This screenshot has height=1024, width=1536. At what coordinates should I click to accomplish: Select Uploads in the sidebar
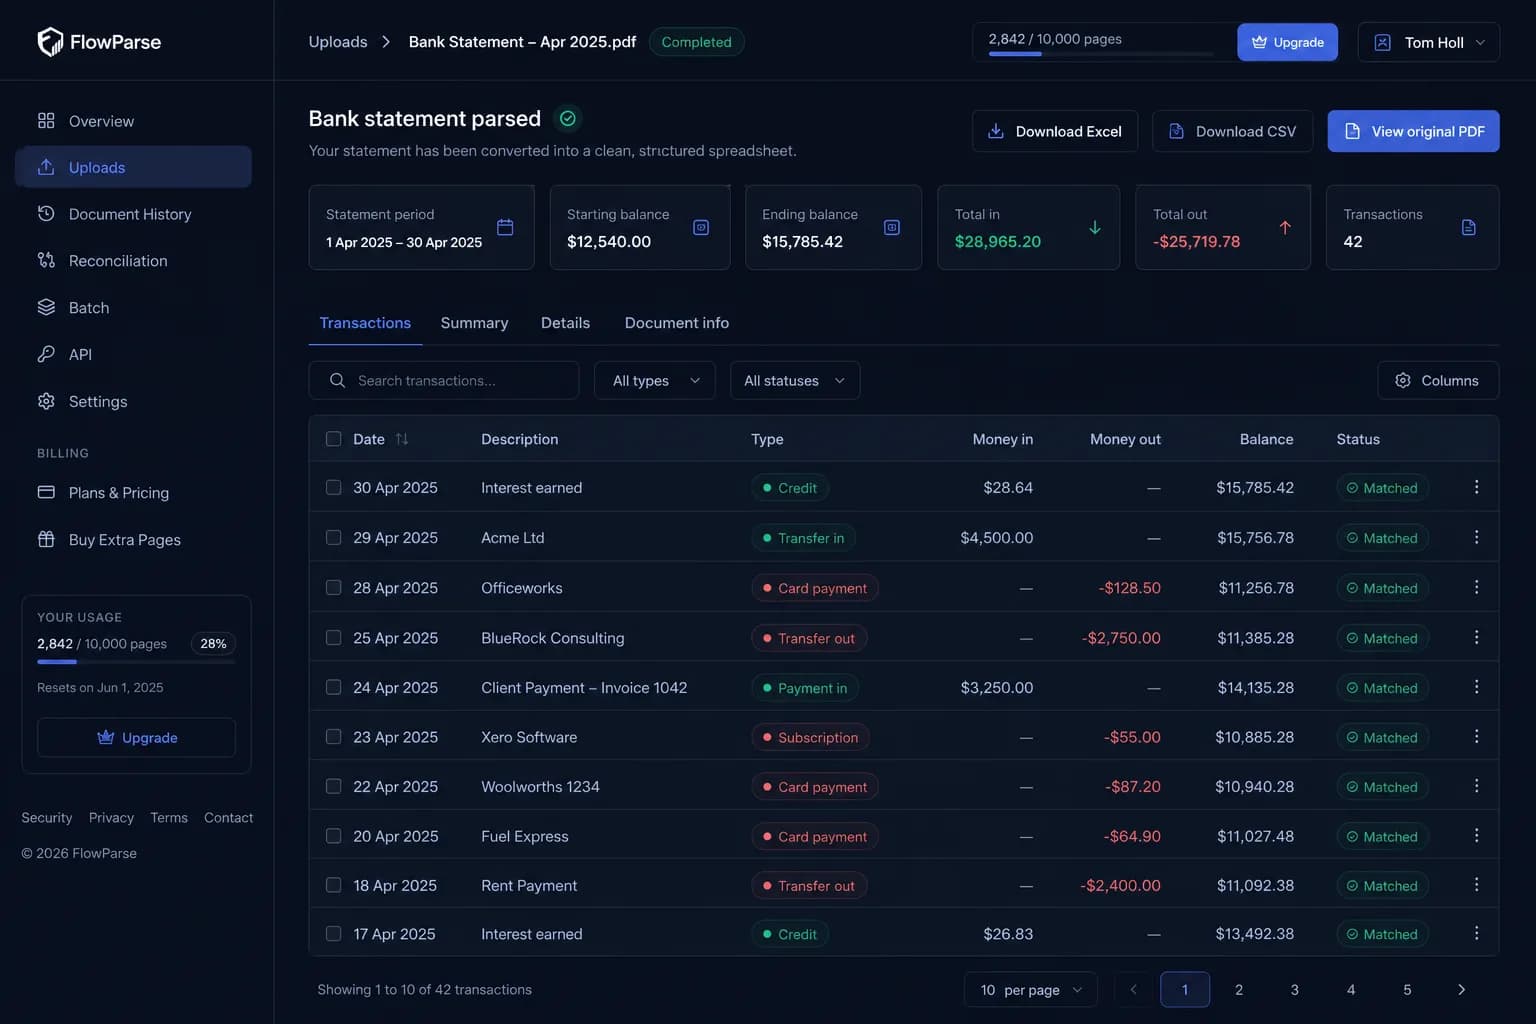(133, 167)
